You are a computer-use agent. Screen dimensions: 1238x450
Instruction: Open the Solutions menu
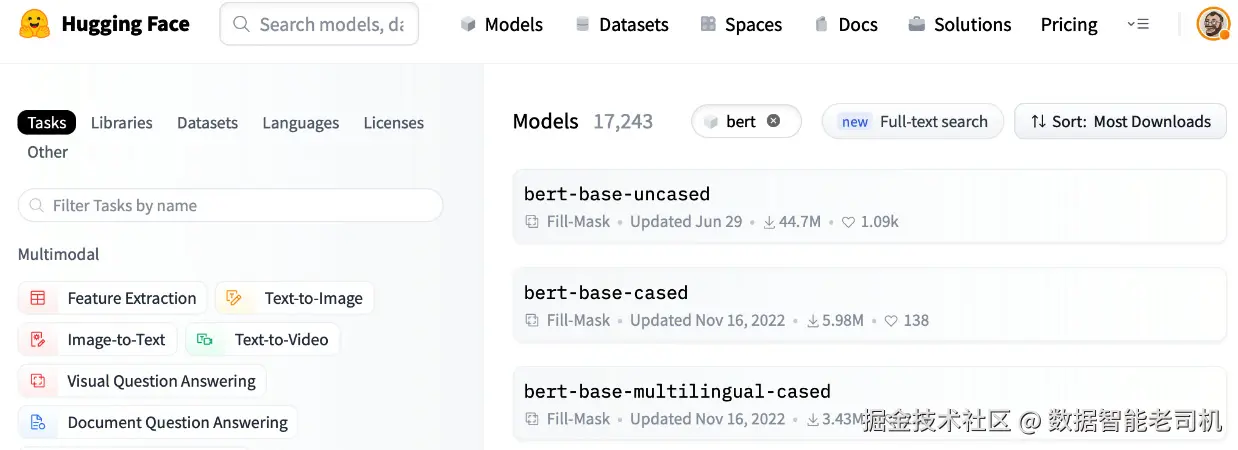pos(959,25)
